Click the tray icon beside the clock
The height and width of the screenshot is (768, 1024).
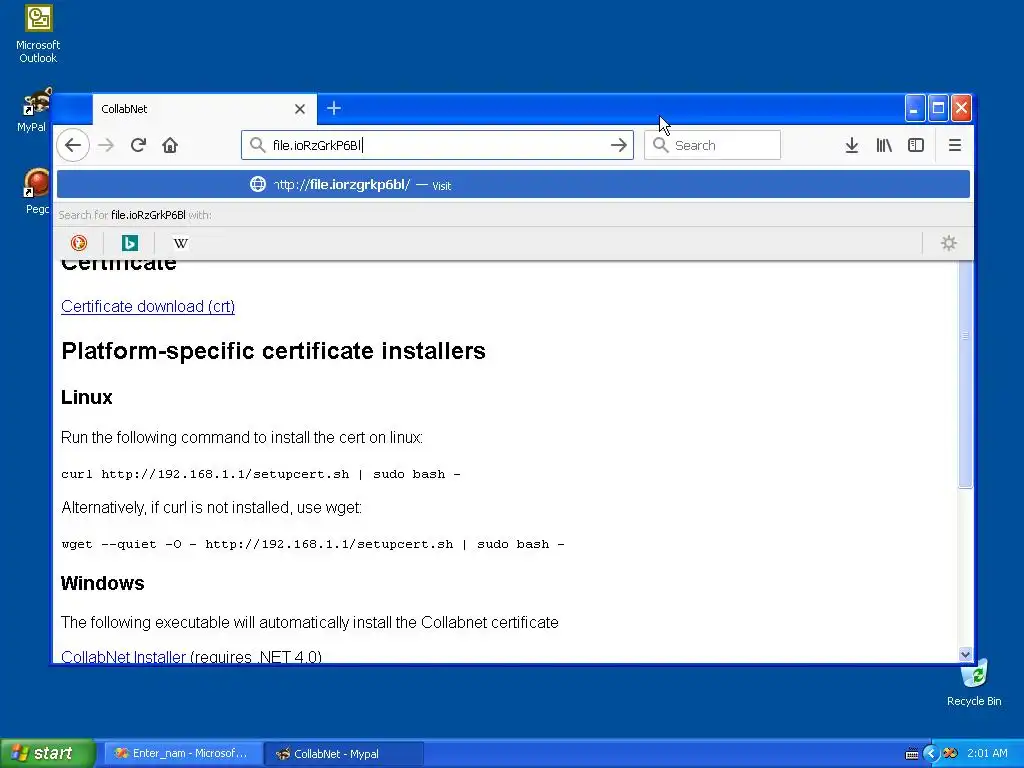(x=950, y=754)
